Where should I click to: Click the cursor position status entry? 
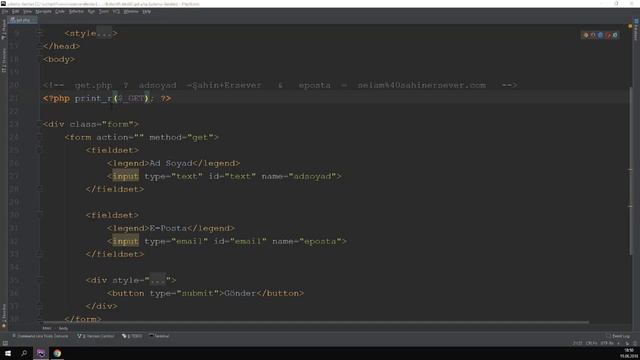(577, 343)
